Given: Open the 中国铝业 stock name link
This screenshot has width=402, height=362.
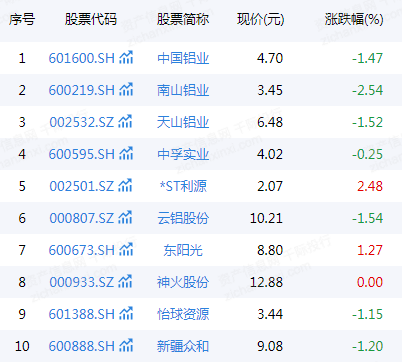Looking at the screenshot, I should [x=183, y=58].
